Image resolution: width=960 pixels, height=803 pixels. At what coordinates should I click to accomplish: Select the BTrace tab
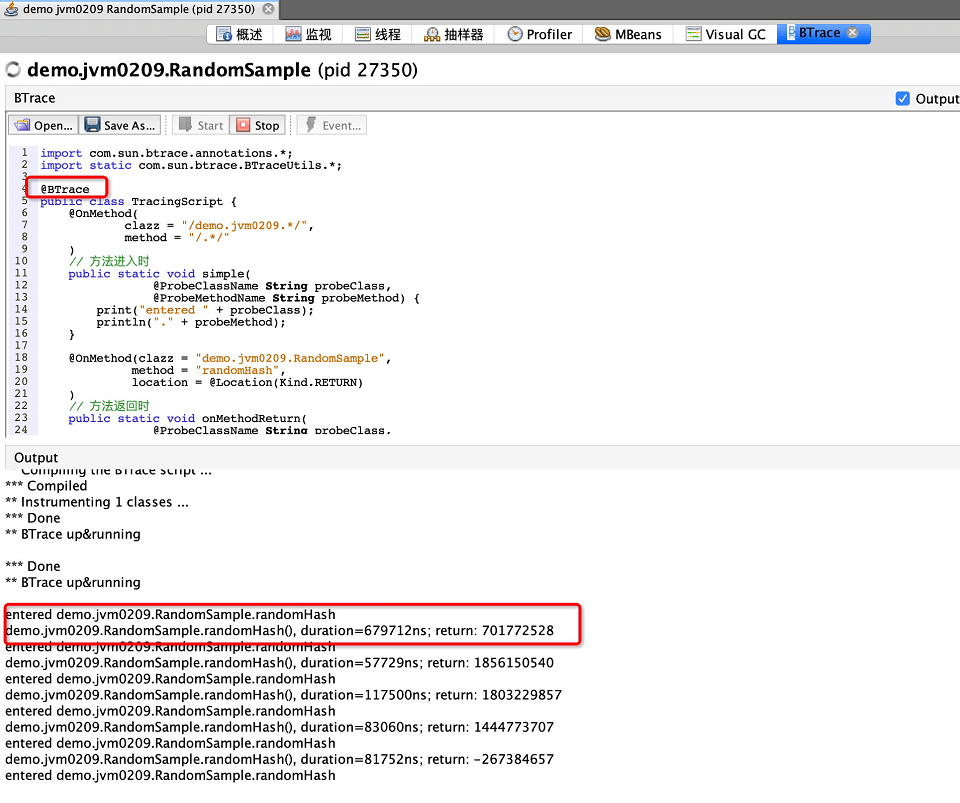click(818, 33)
